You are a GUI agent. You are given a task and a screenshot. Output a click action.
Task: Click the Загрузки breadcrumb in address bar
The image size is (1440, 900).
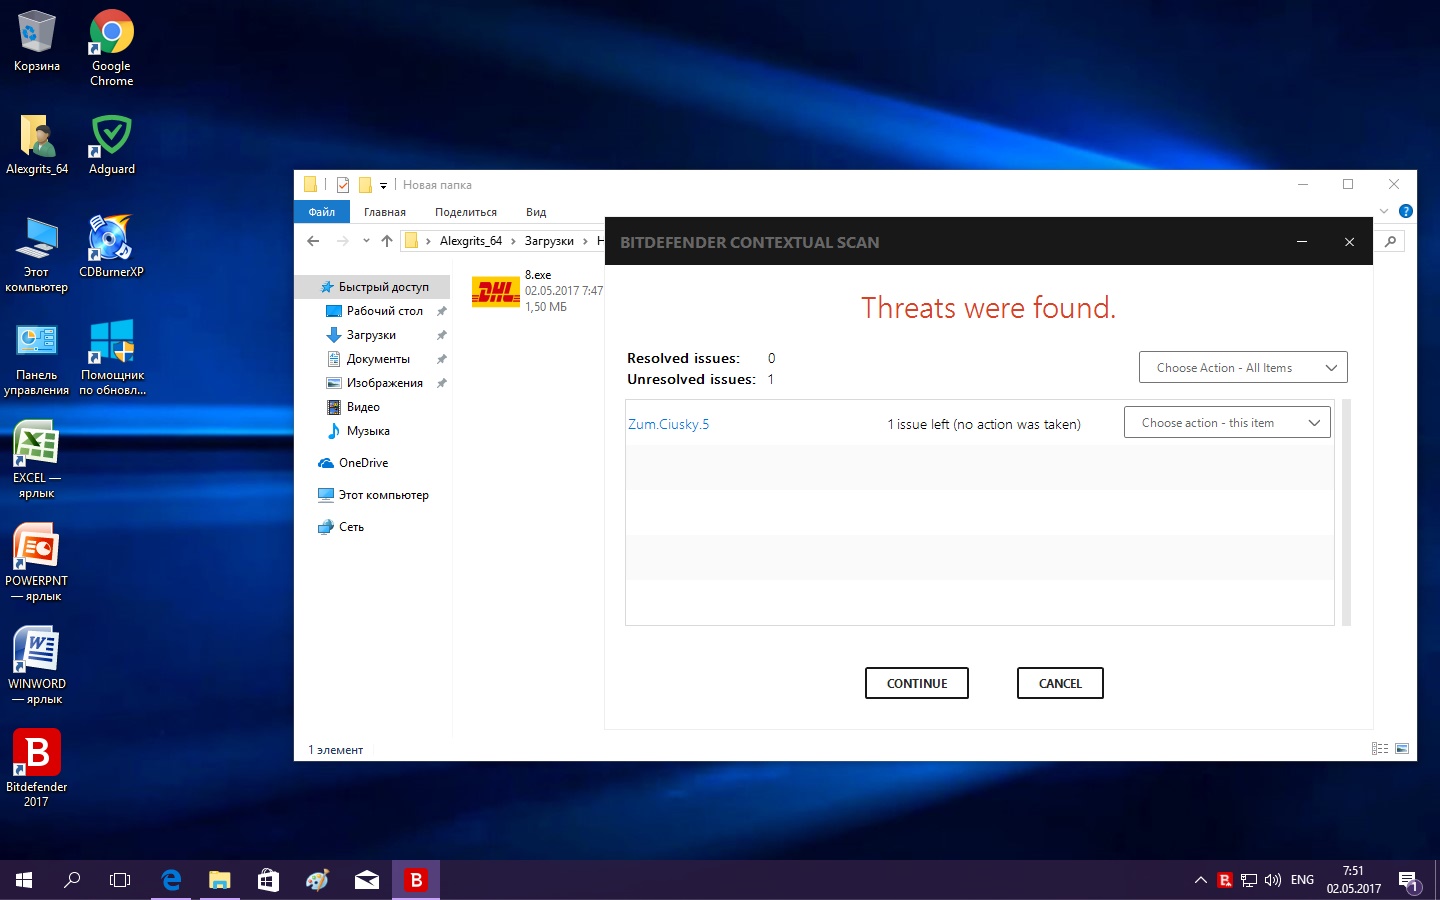[x=549, y=241]
